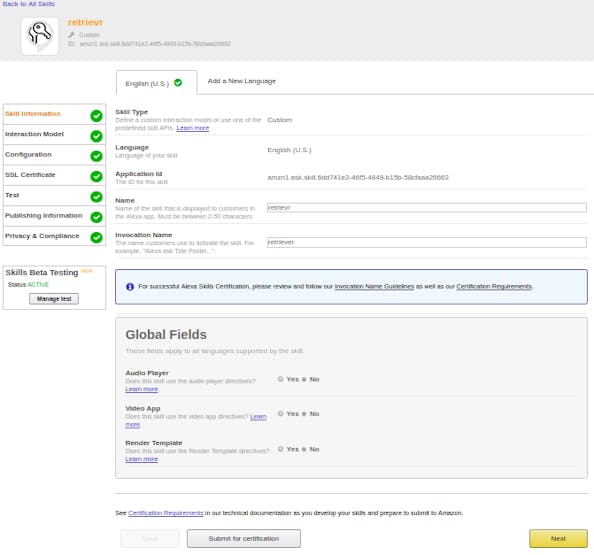Viewport: 594px width, 555px height.
Task: Click the green checkmark beside Skill Information
Action: [96, 116]
